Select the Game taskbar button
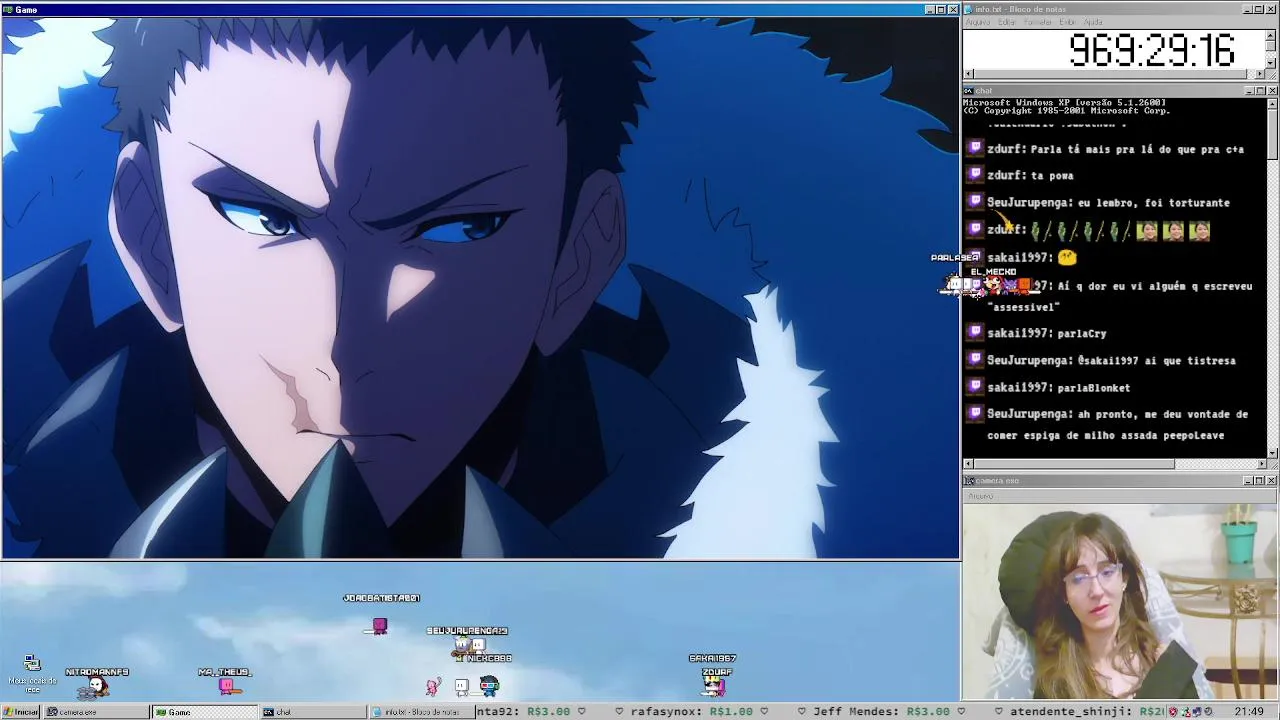The image size is (1280, 720). click(x=205, y=712)
